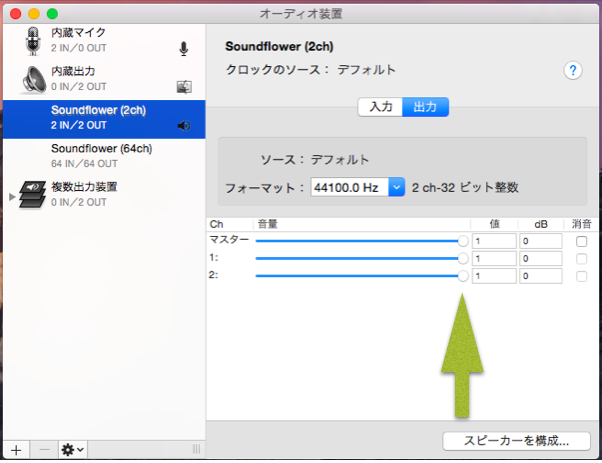Add a new audio device with plus
602x463 pixels.
(16, 450)
